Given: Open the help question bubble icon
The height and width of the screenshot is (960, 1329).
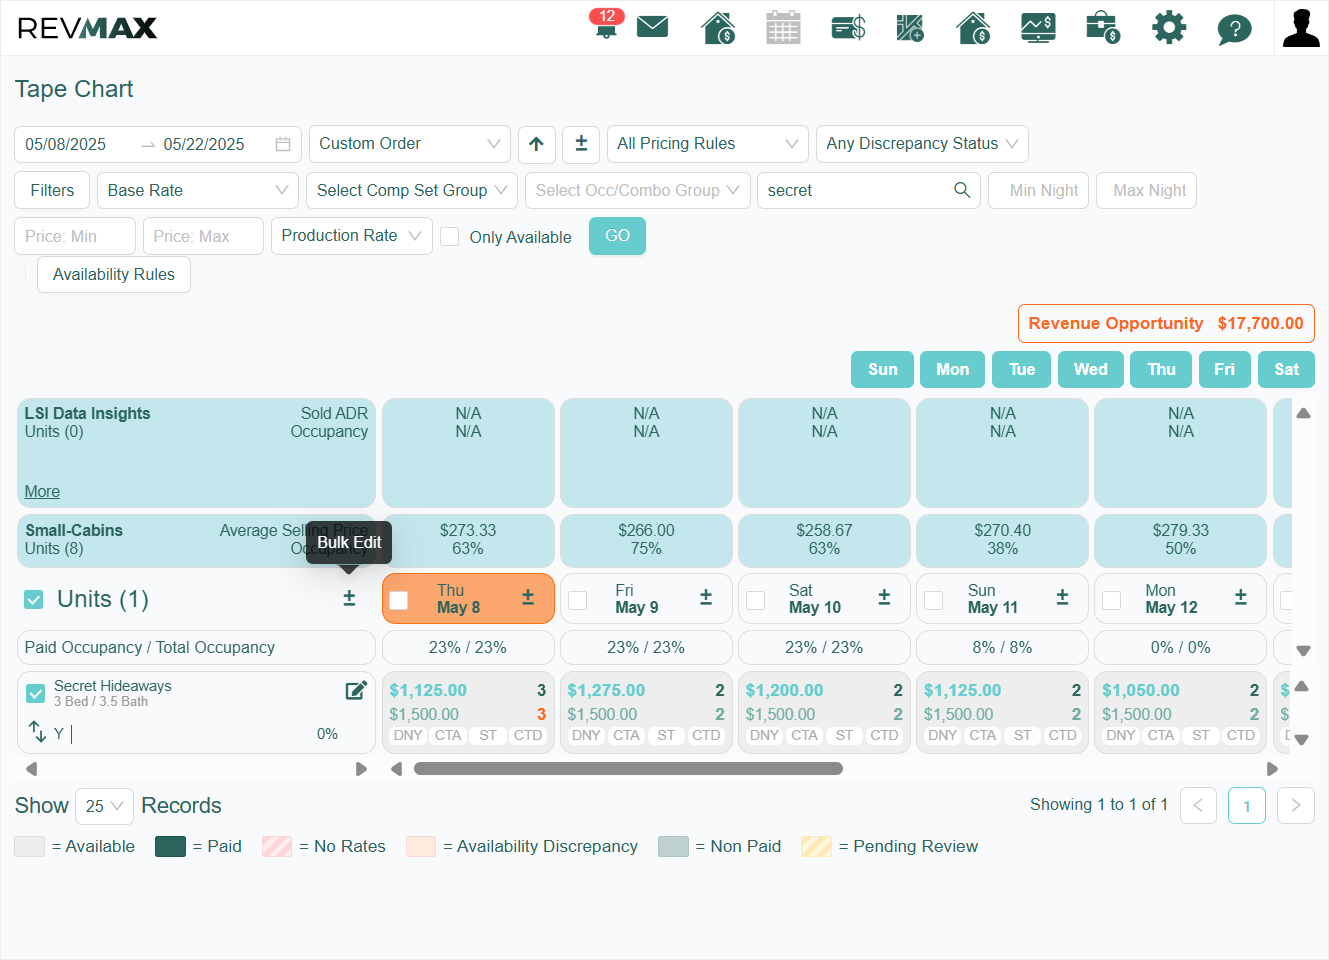Looking at the screenshot, I should click(x=1234, y=28).
